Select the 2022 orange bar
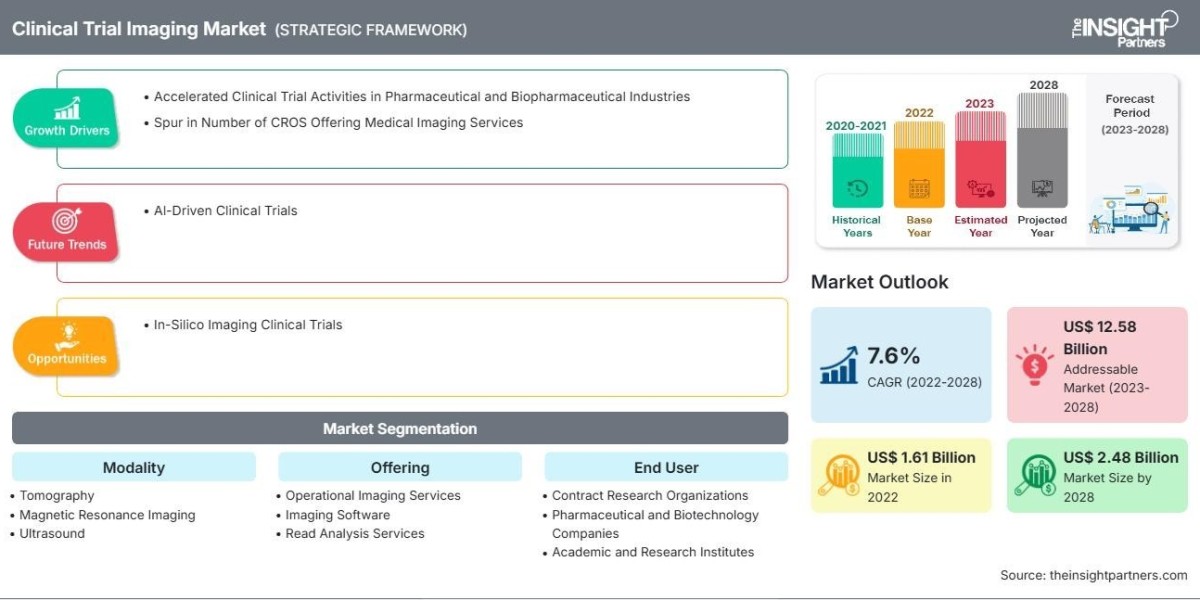This screenshot has width=1200, height=600. tap(919, 164)
